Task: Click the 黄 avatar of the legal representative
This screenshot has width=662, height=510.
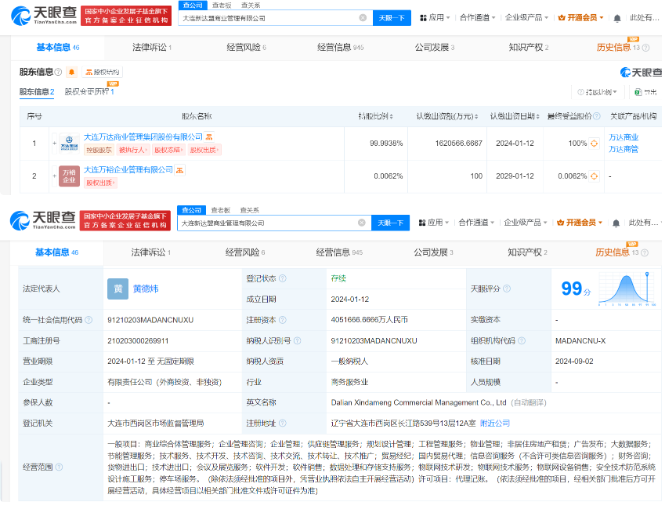Action: [118, 289]
